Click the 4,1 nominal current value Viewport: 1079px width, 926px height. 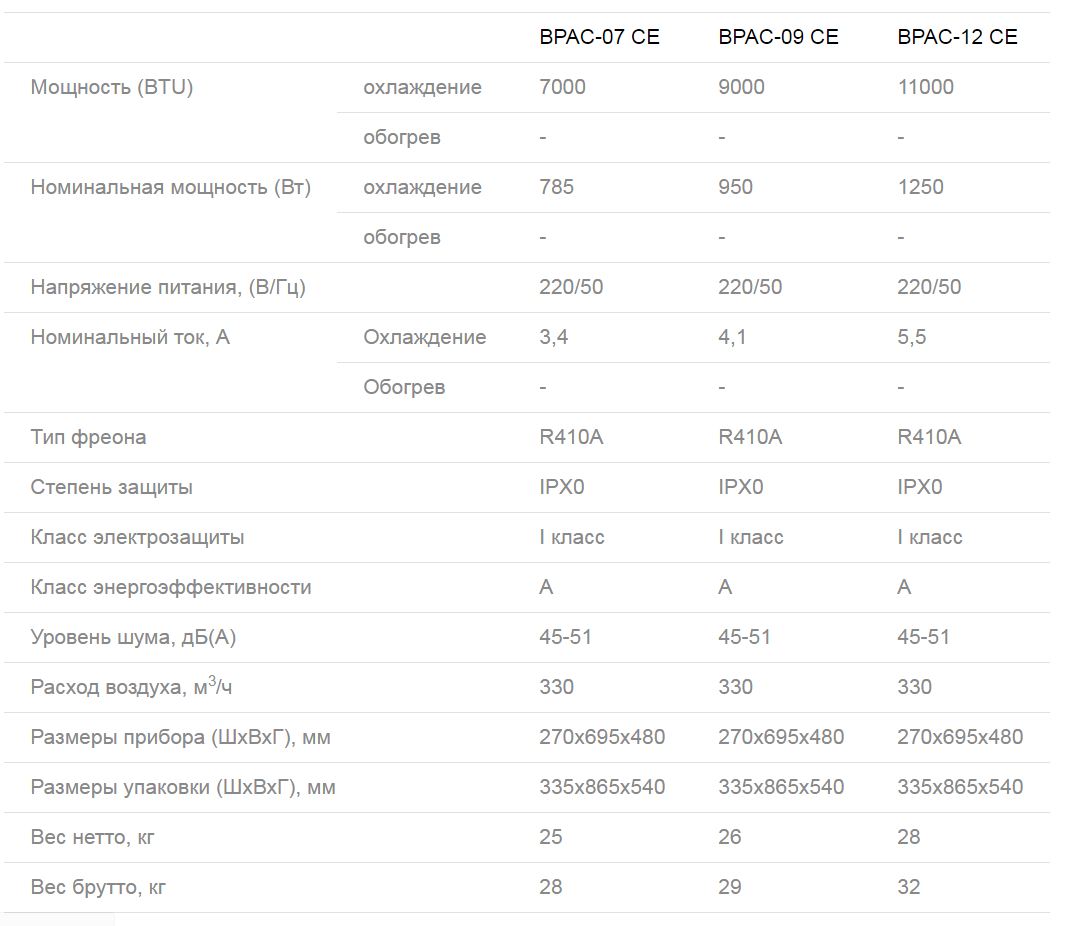coord(732,337)
